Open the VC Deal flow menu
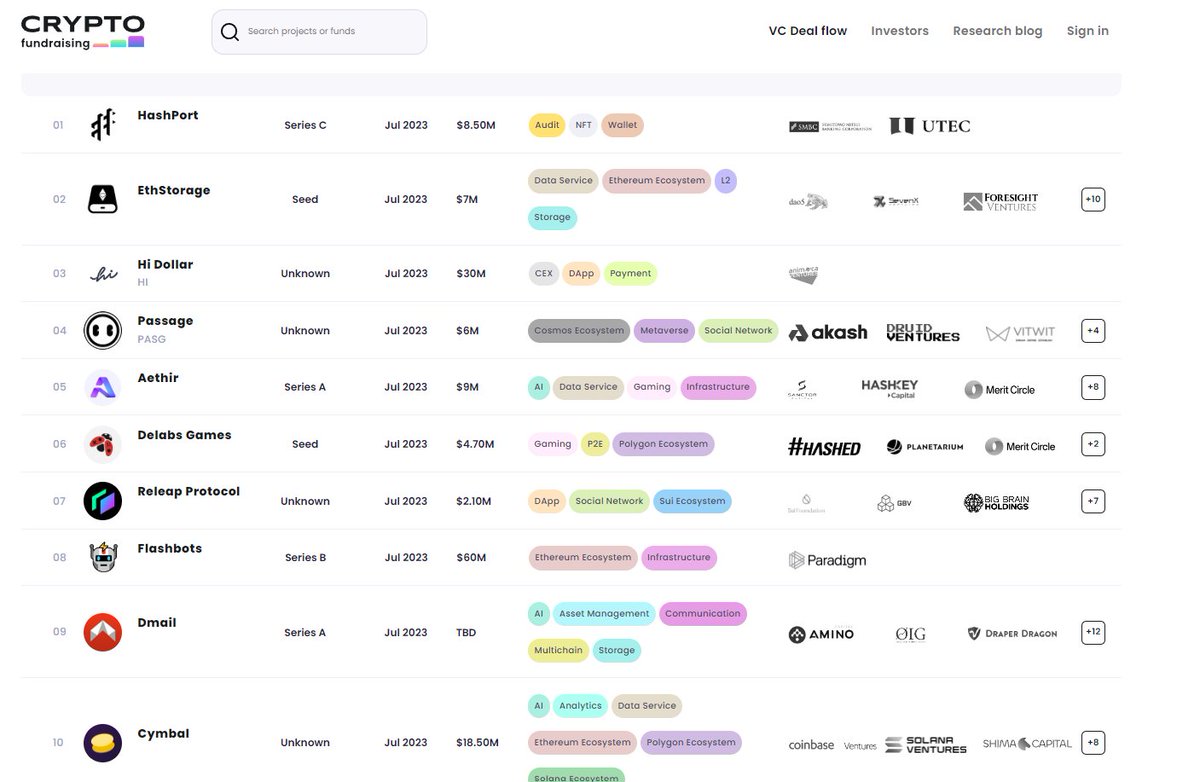Image resolution: width=1200 pixels, height=782 pixels. [x=807, y=30]
